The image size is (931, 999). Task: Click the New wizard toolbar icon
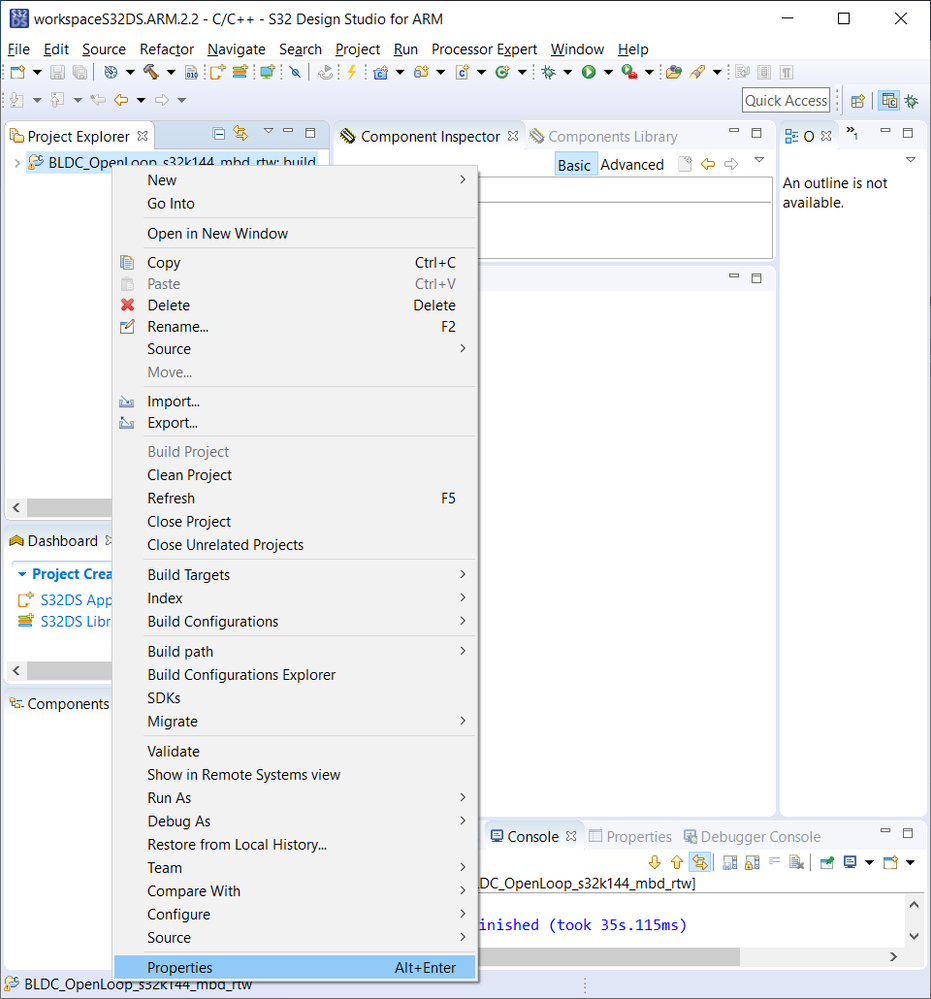click(x=18, y=72)
